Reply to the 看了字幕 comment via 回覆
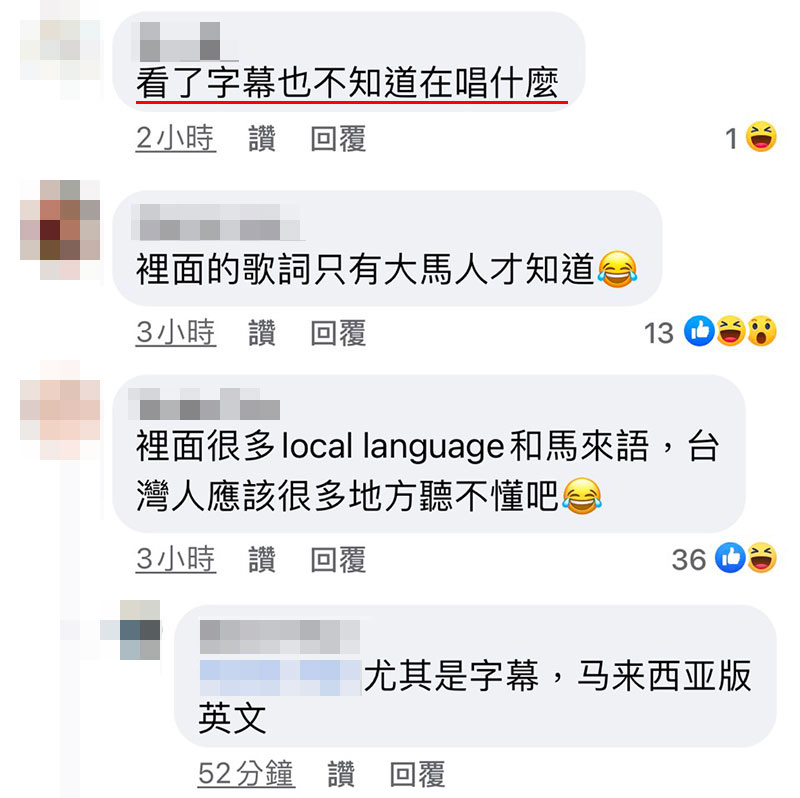This screenshot has height=798, width=800. 338,138
